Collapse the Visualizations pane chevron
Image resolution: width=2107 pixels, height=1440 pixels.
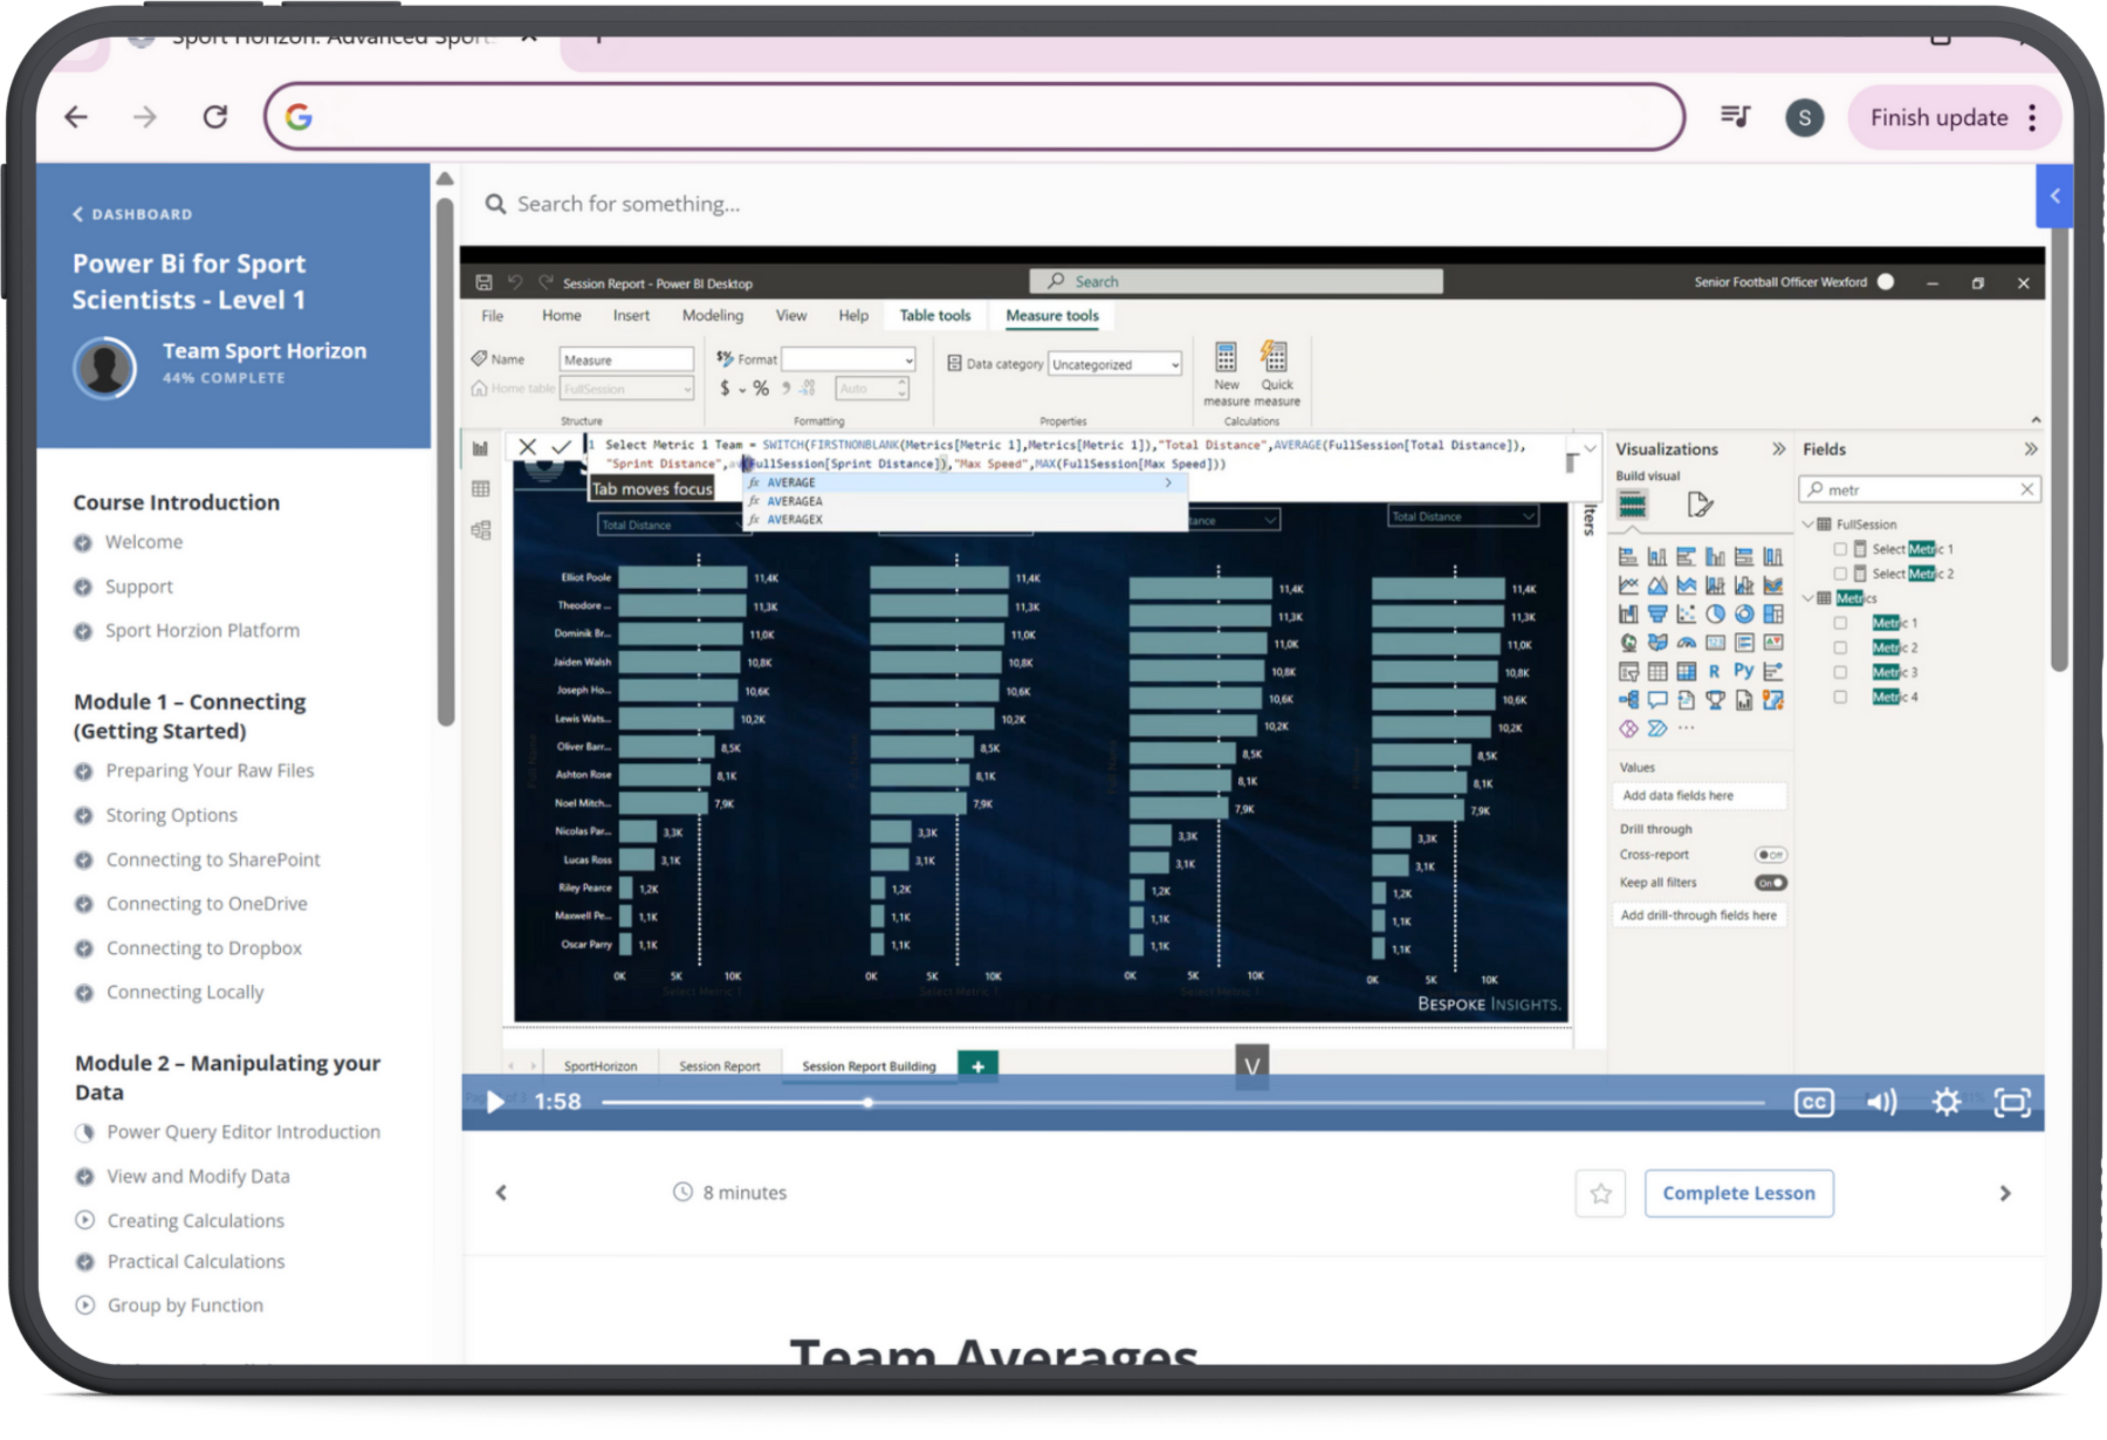[1778, 449]
